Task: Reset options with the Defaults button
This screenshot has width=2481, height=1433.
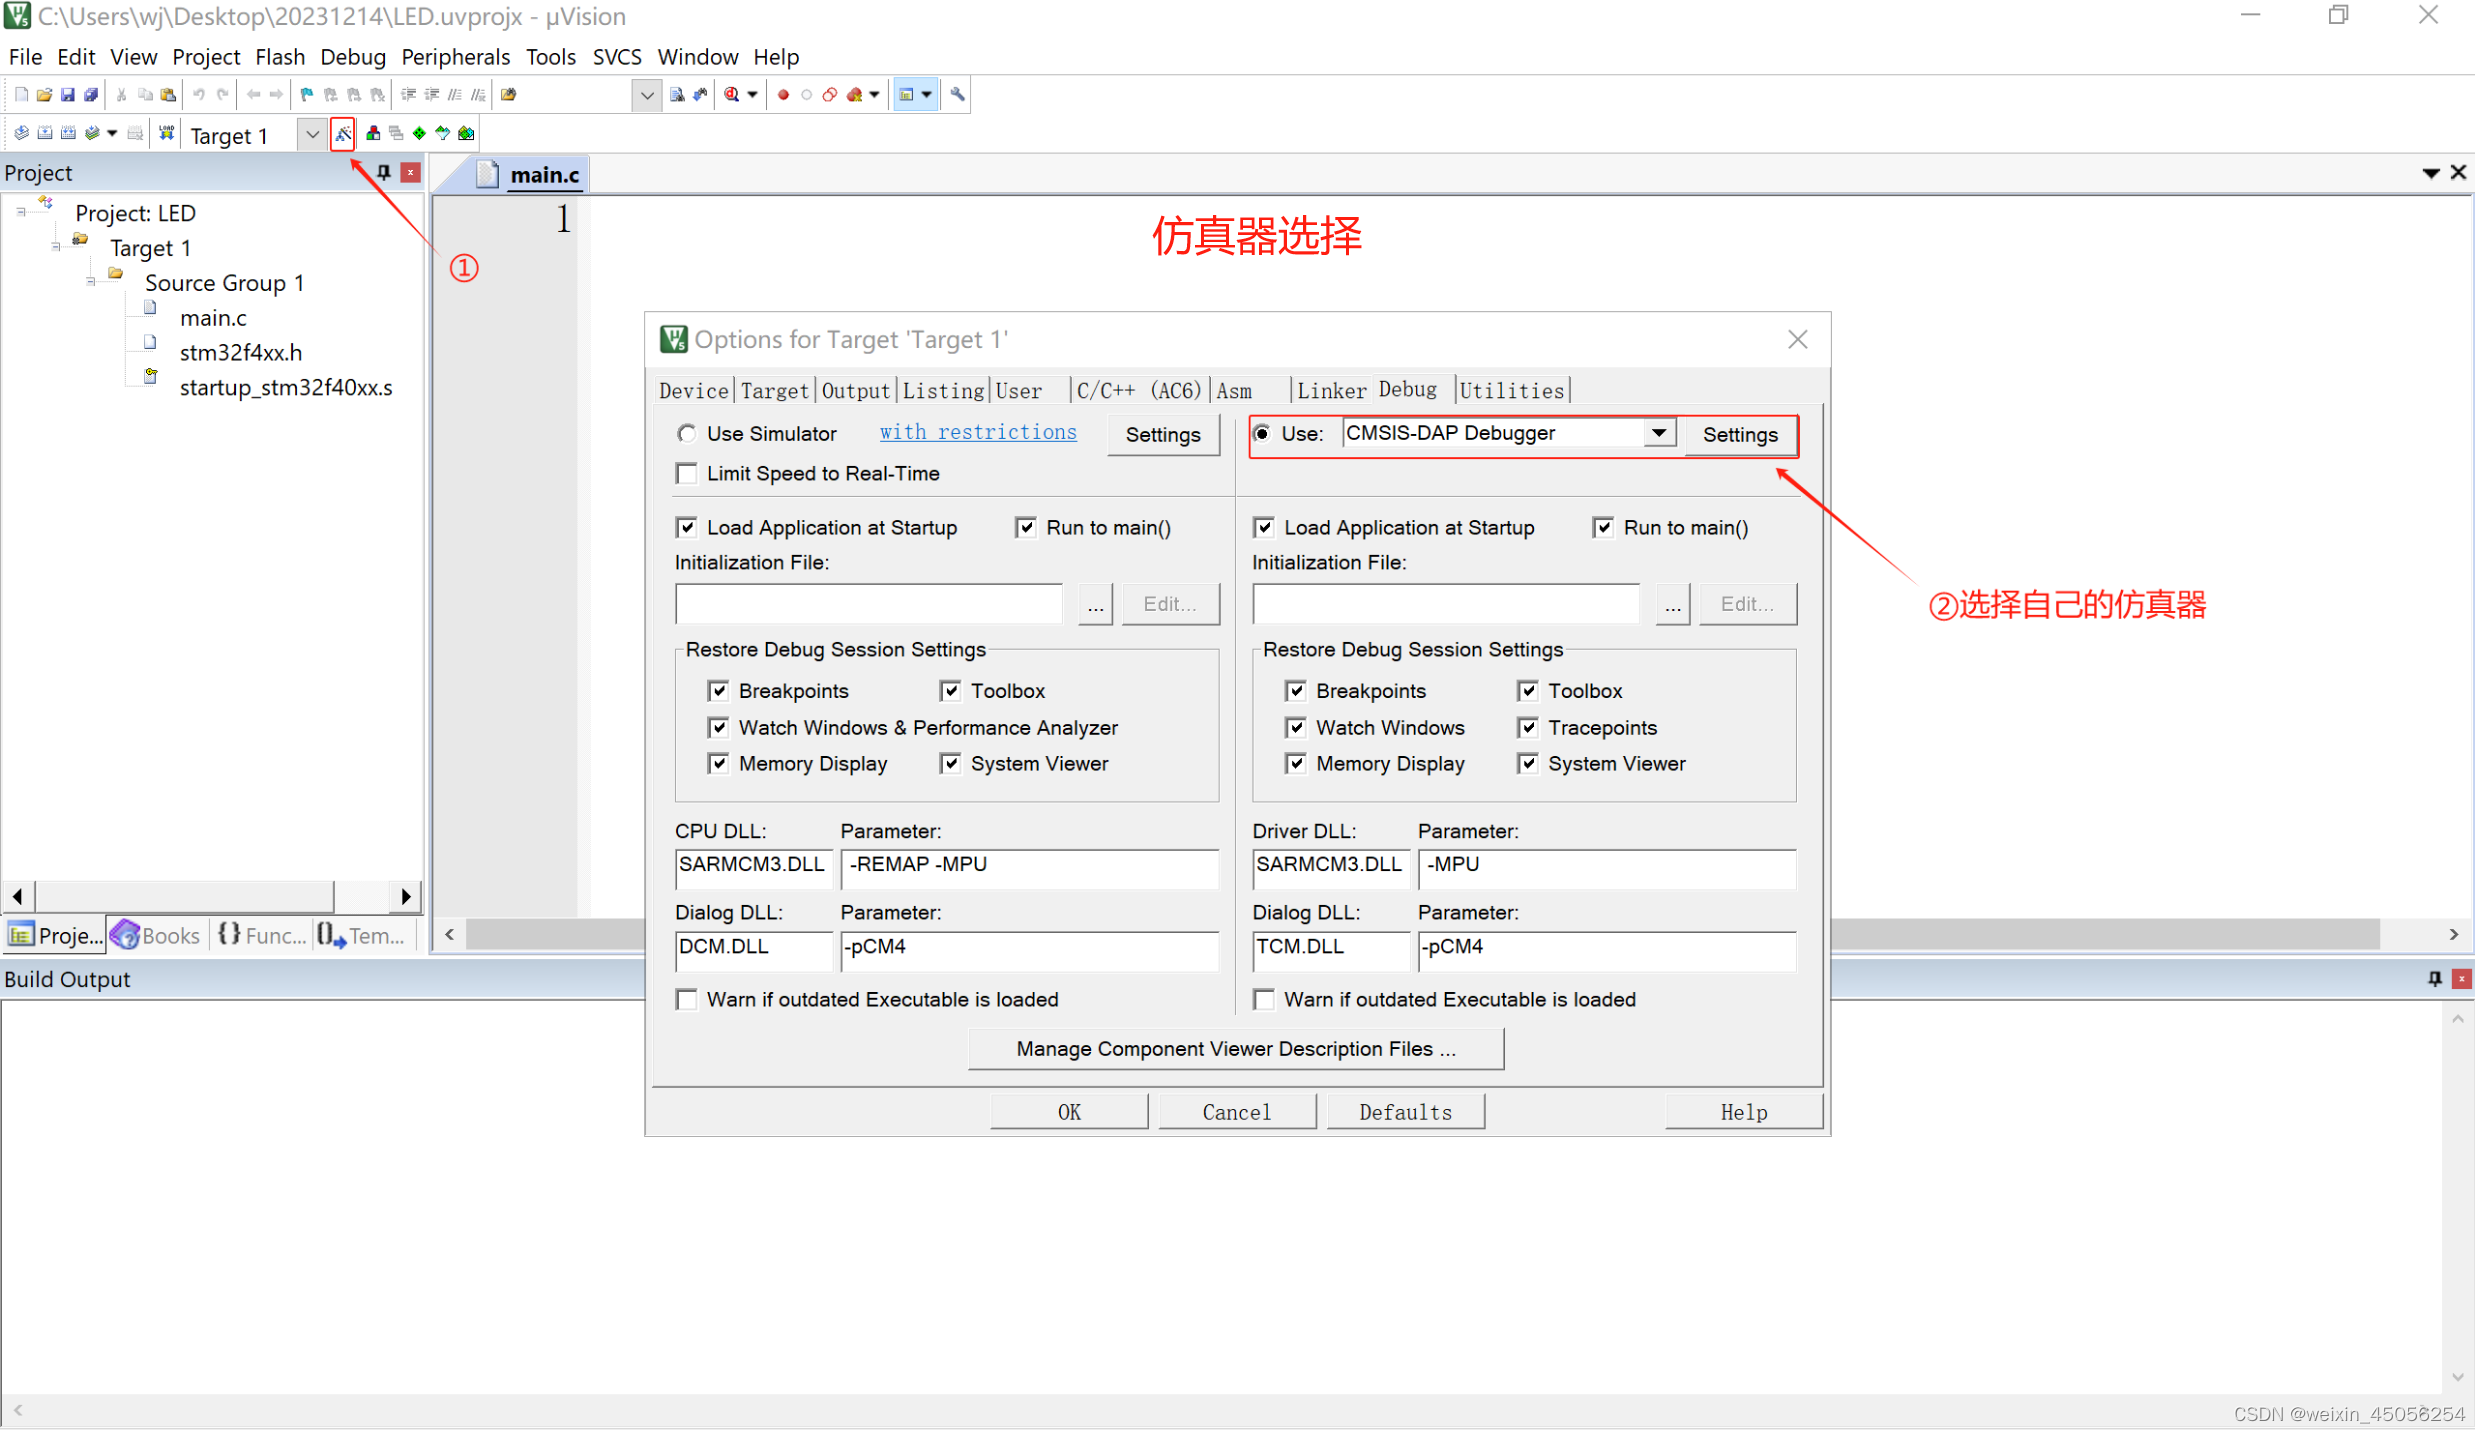Action: tap(1408, 1114)
